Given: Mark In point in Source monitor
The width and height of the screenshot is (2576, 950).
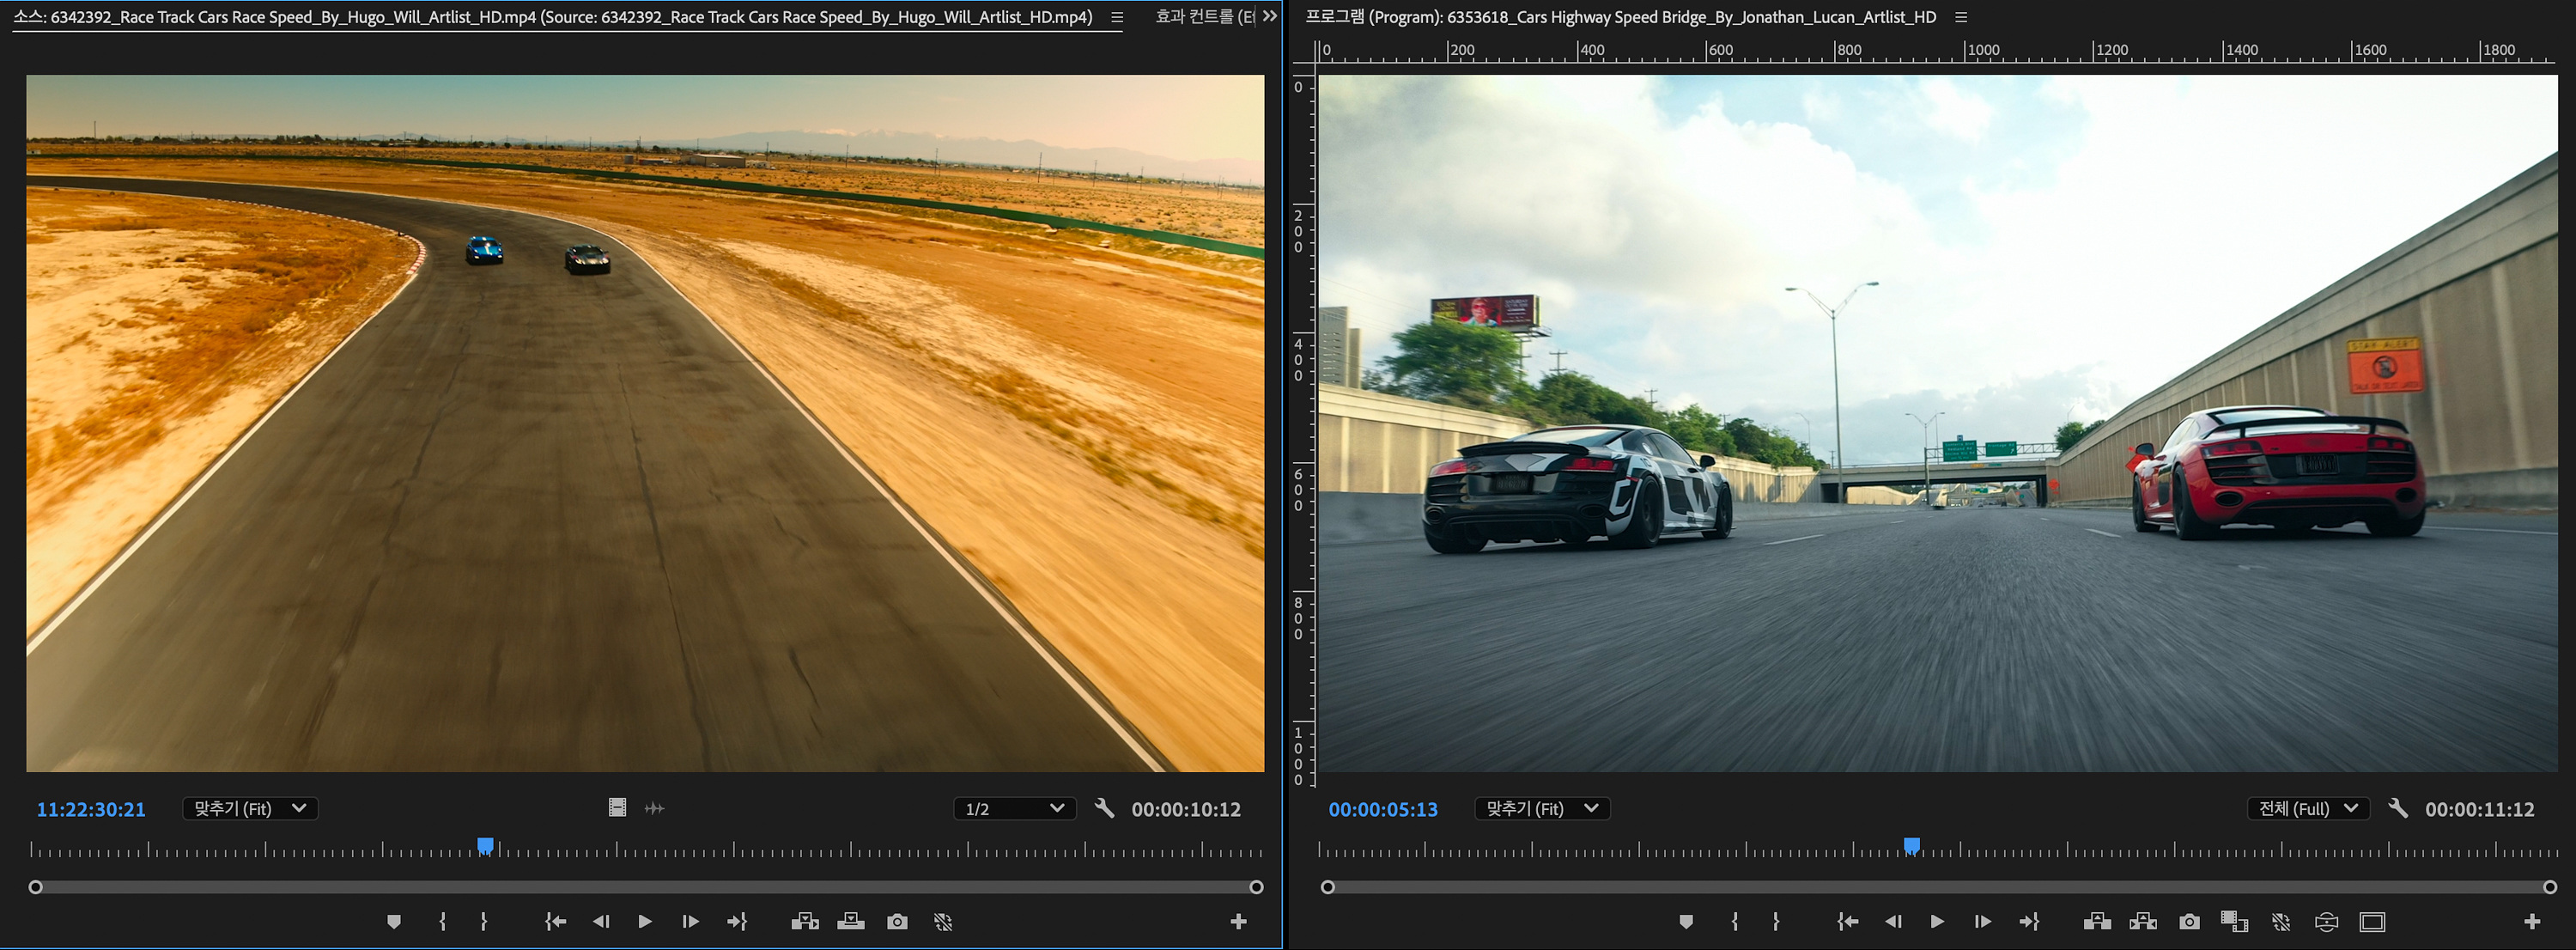Looking at the screenshot, I should pyautogui.click(x=442, y=921).
